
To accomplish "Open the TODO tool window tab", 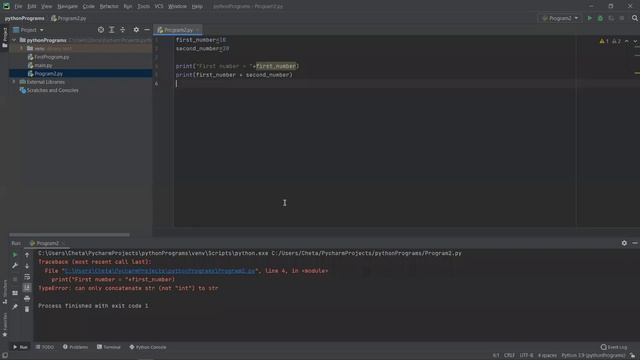I will click(44, 347).
